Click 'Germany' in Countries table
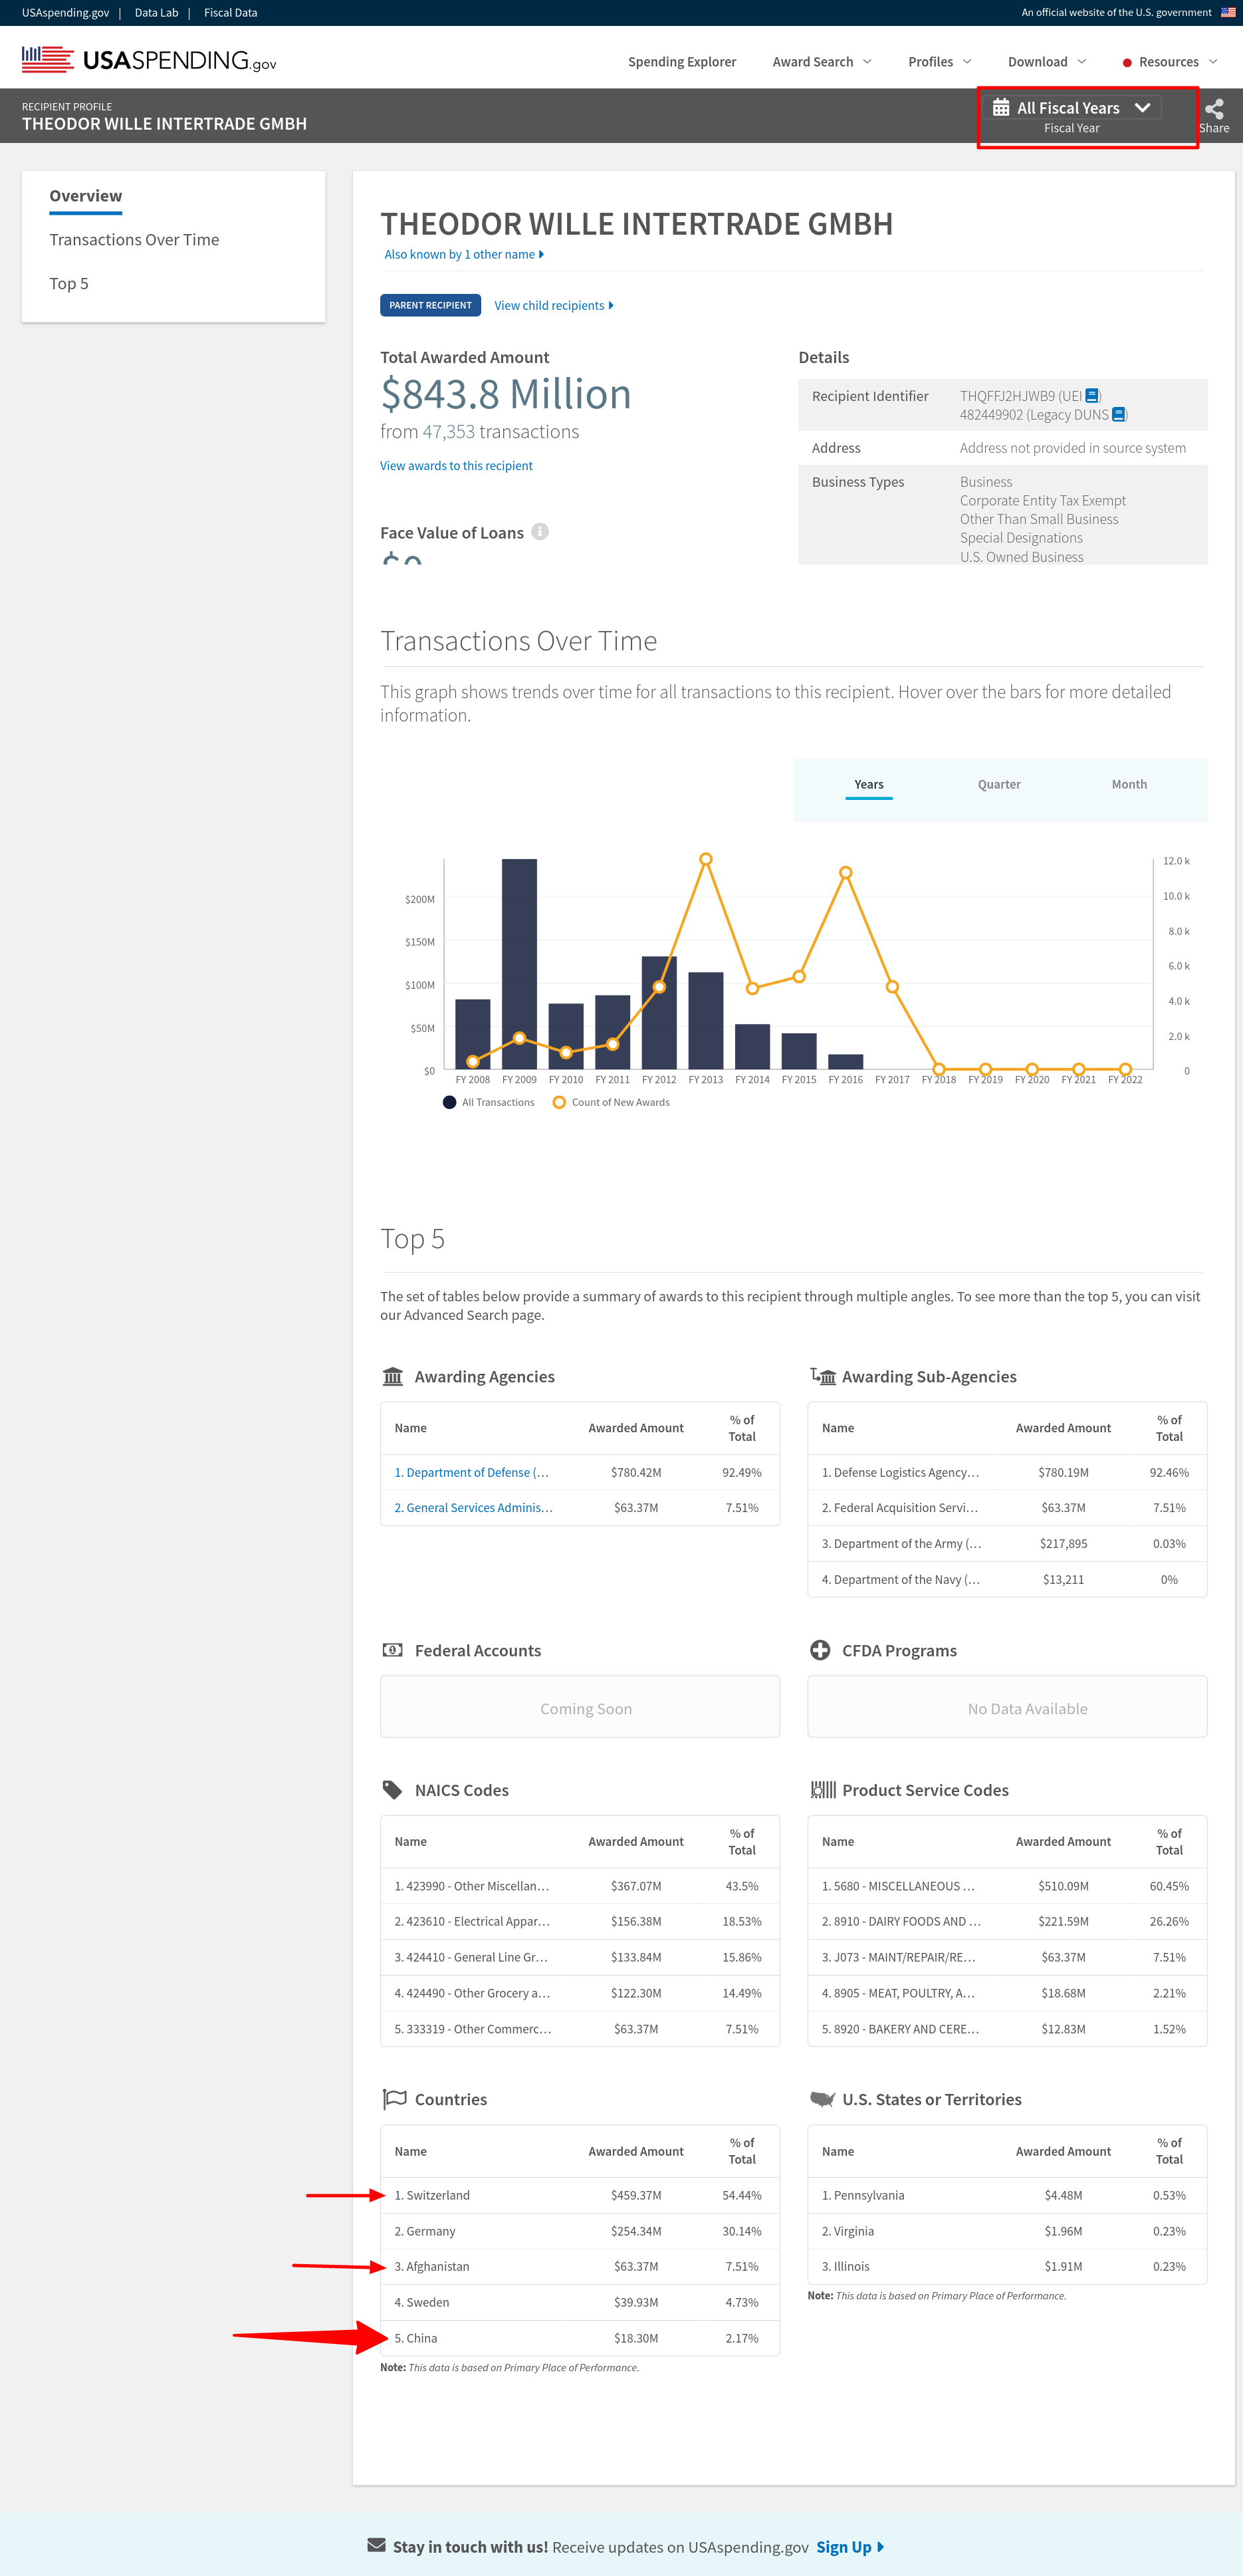1243x2576 pixels. 431,2231
